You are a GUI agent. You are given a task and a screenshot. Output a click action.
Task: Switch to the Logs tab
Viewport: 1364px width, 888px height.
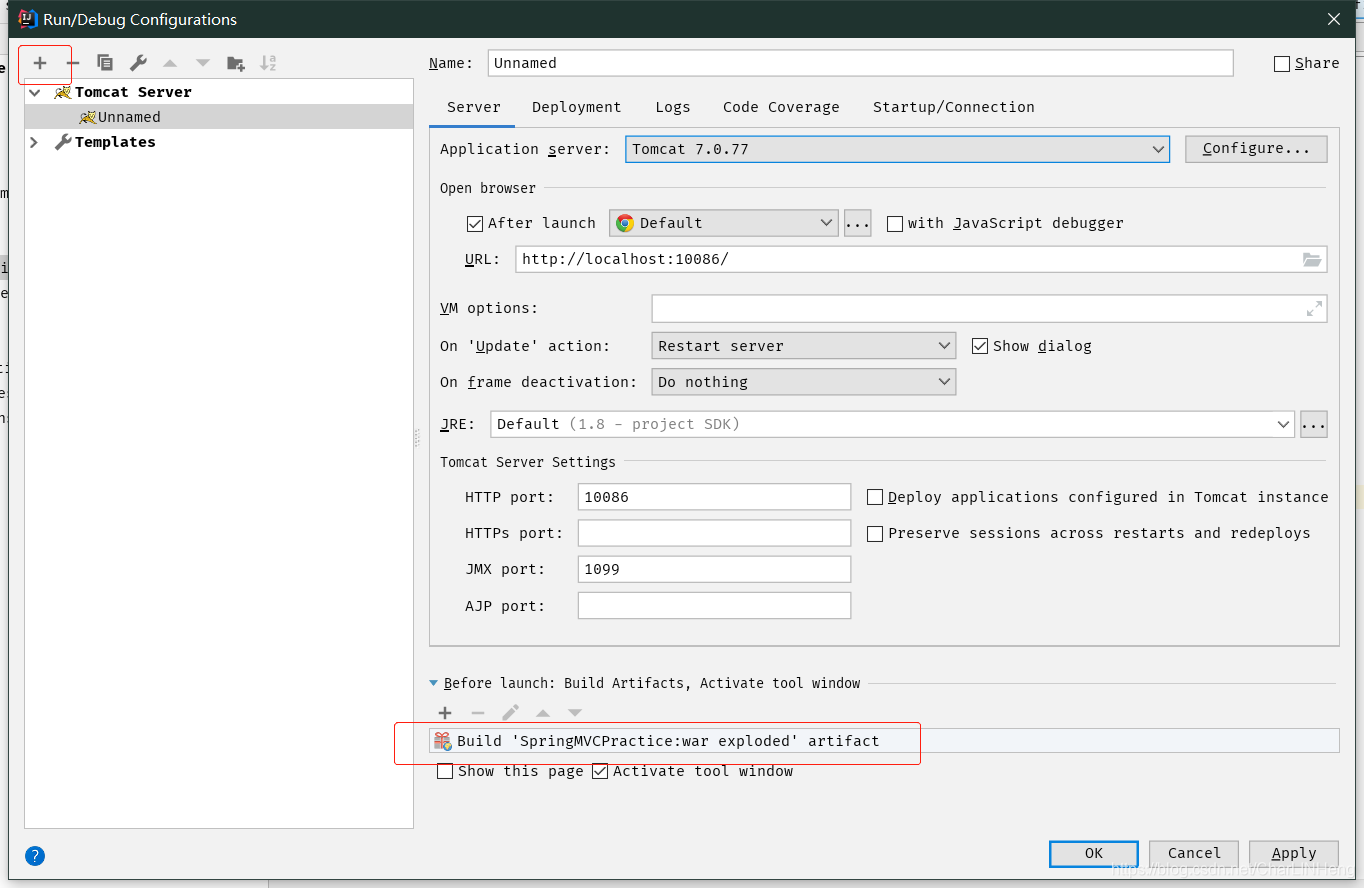pyautogui.click(x=673, y=107)
